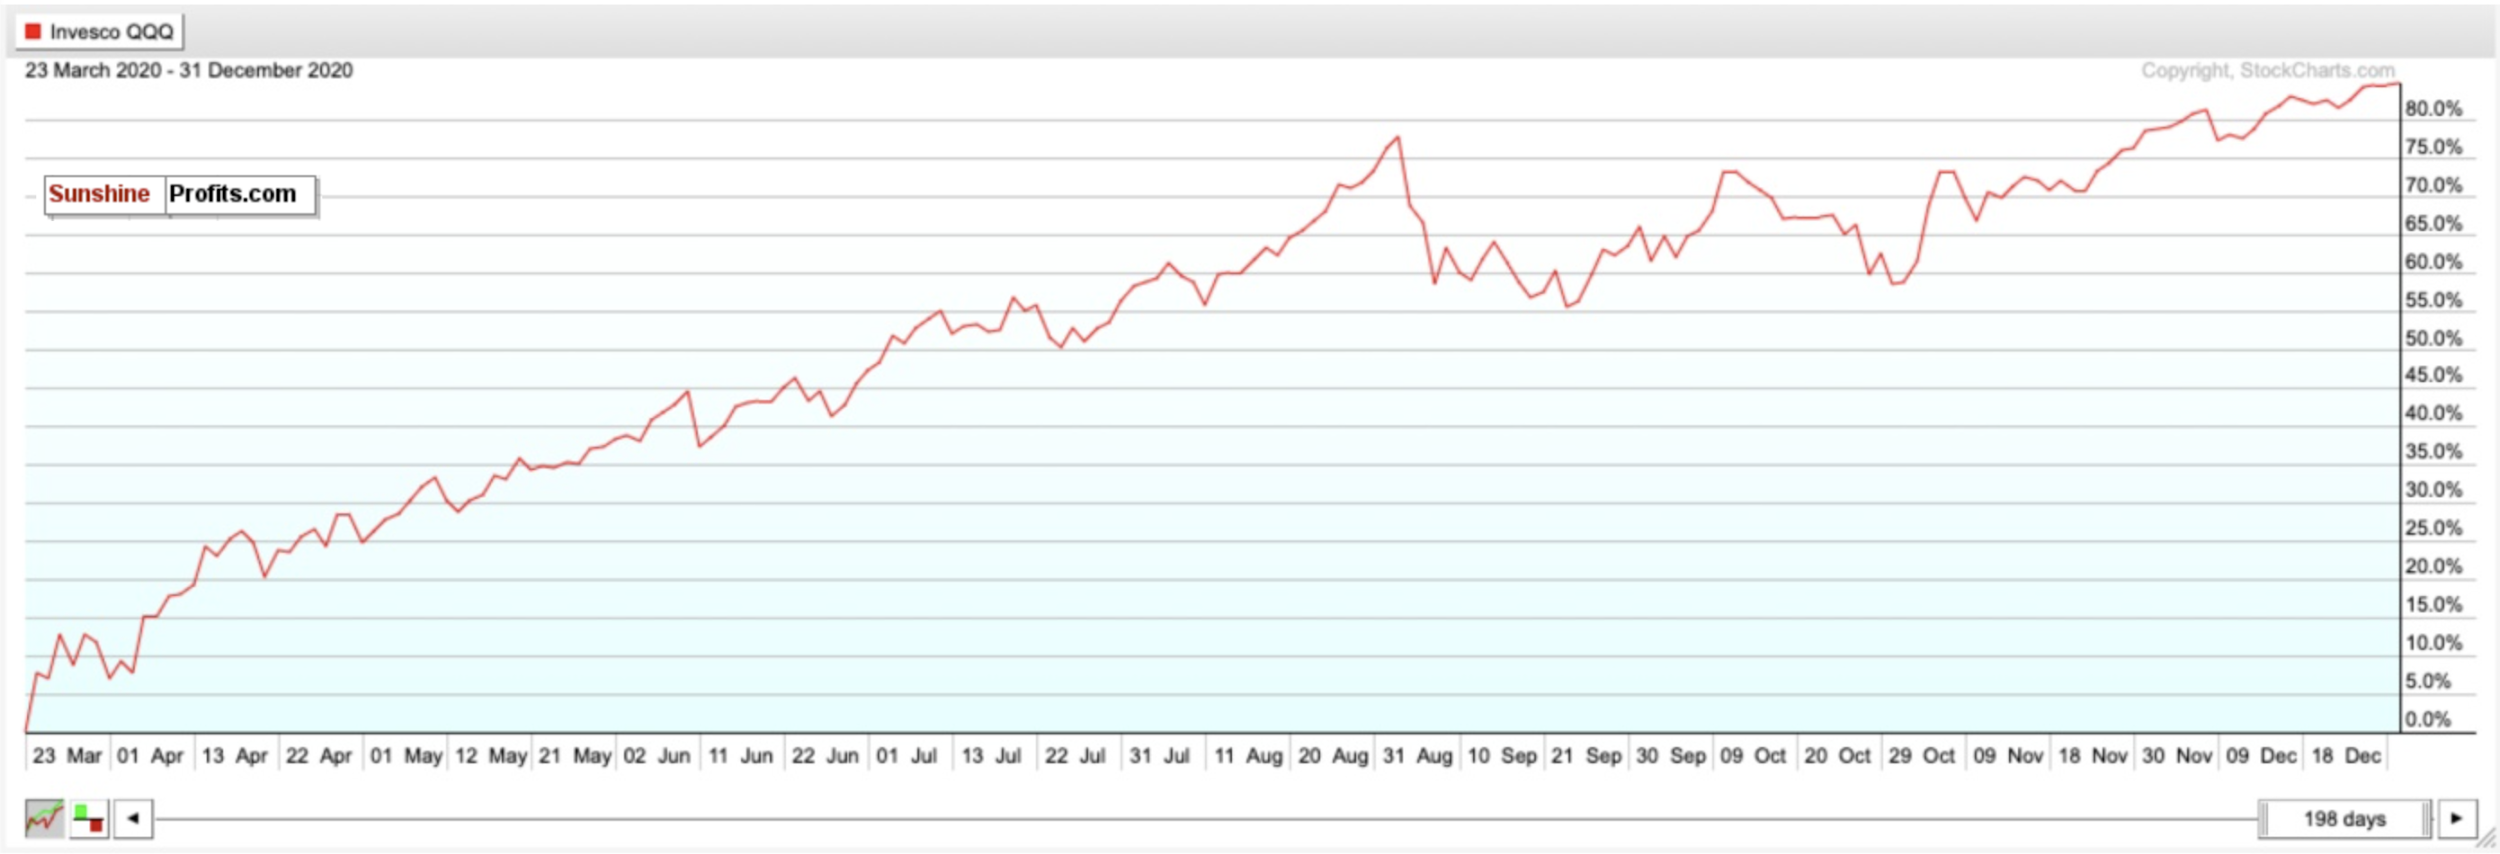Click the 70.0% axis label
This screenshot has width=2500, height=854.
pyautogui.click(x=2433, y=186)
